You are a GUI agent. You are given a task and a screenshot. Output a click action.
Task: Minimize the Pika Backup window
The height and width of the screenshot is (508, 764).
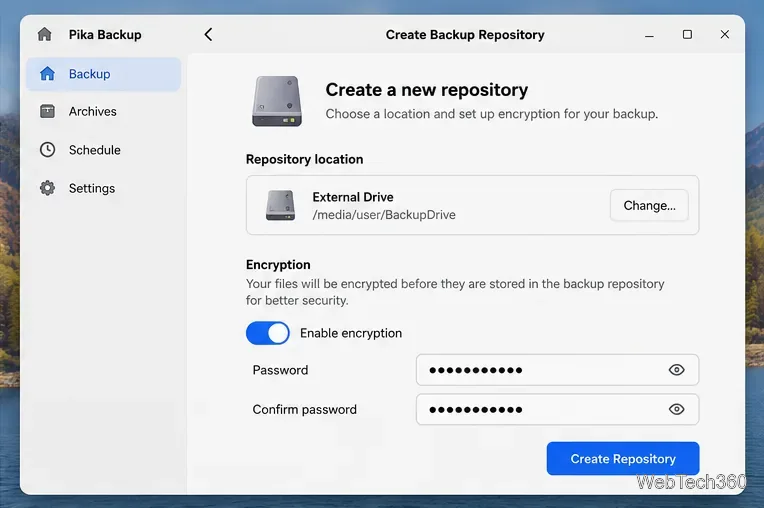[649, 35]
